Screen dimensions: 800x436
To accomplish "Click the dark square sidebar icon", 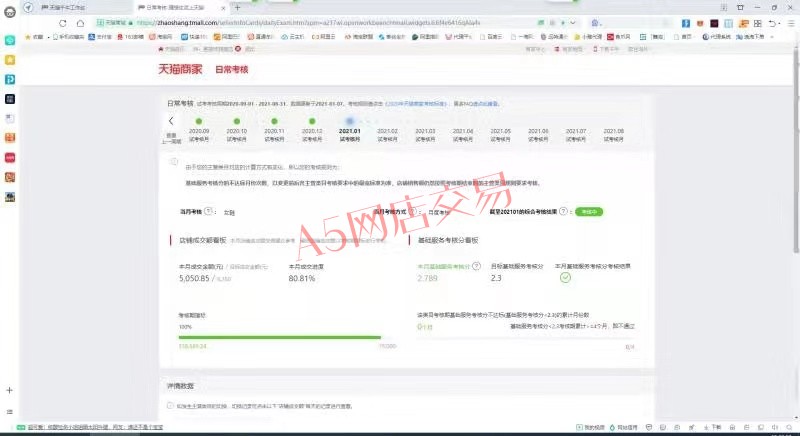I will pos(10,99).
